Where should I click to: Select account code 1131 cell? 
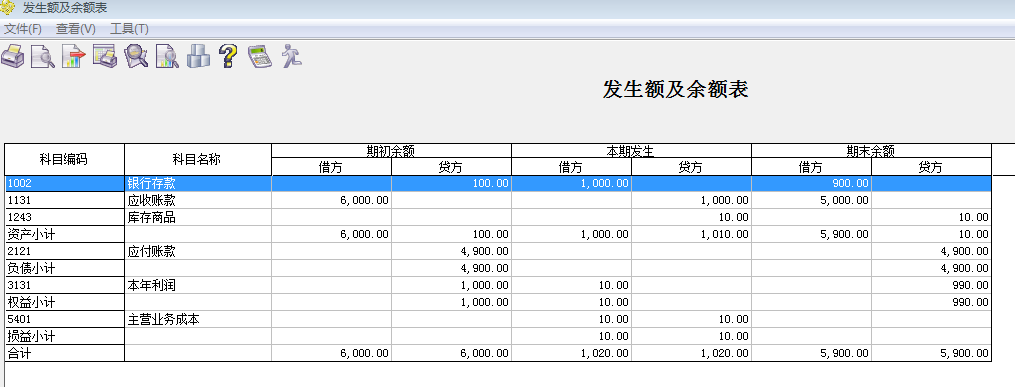64,201
